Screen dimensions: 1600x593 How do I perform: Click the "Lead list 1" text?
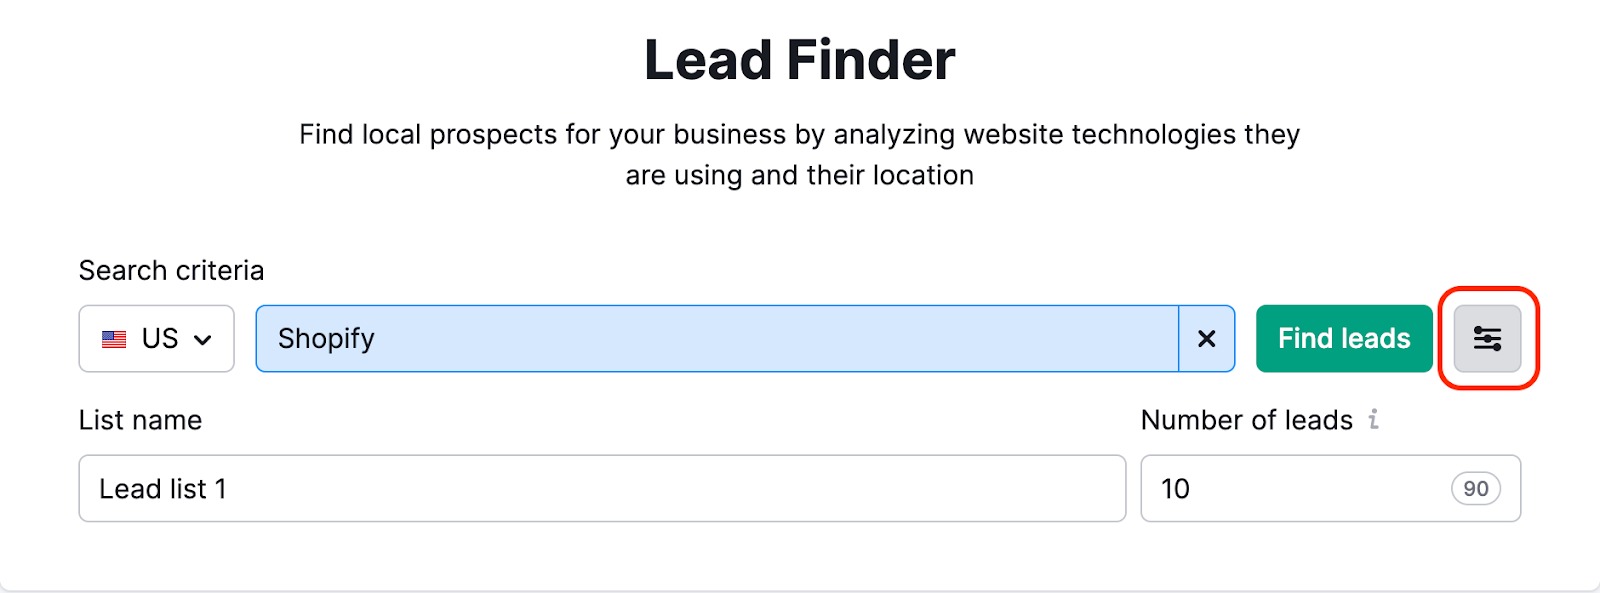[x=163, y=489]
